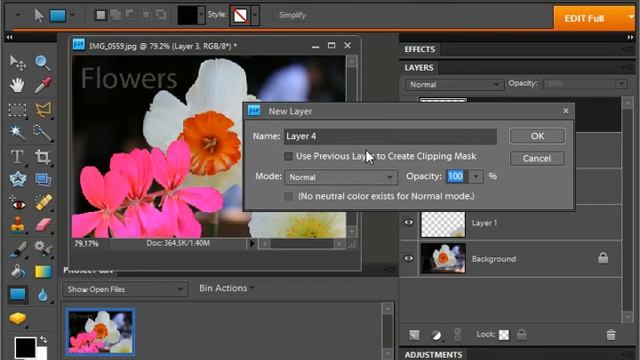Image resolution: width=640 pixels, height=360 pixels.
Task: Click the Style none swatch
Action: pos(240,16)
